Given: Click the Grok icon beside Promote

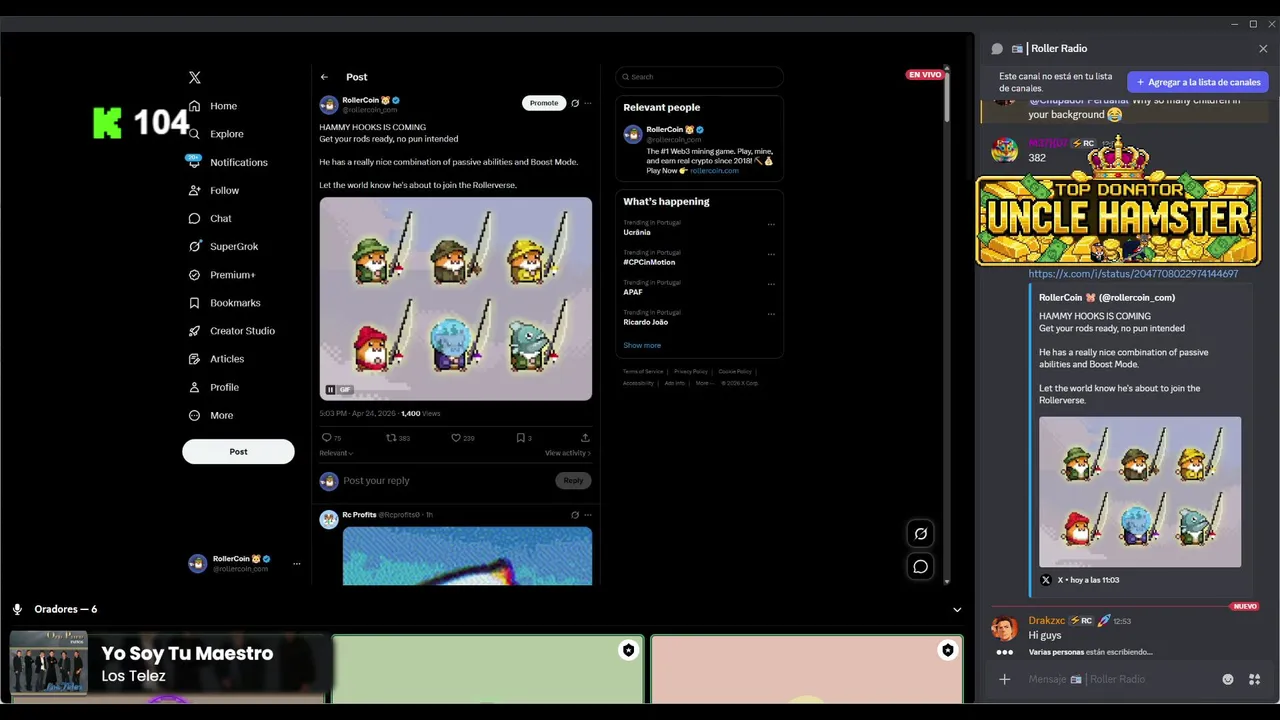Looking at the screenshot, I should coord(575,103).
